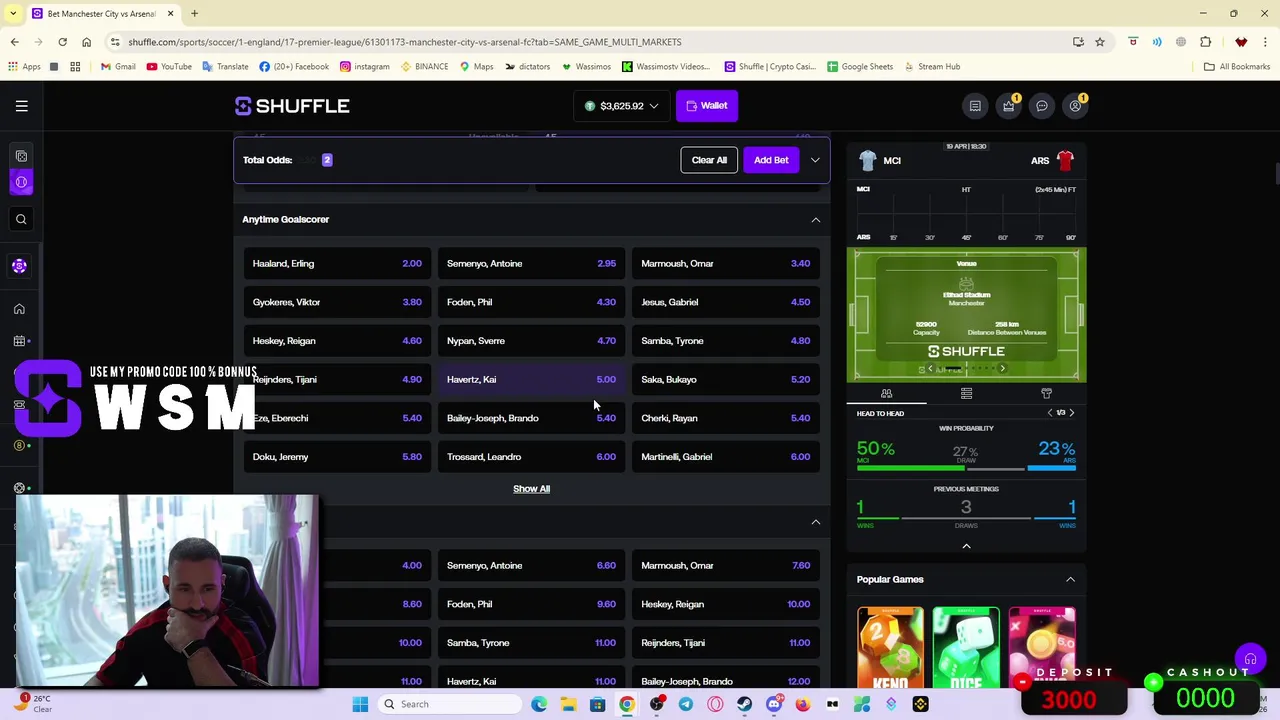Open Telegram from the taskbar
The height and width of the screenshot is (720, 1280).
686,704
